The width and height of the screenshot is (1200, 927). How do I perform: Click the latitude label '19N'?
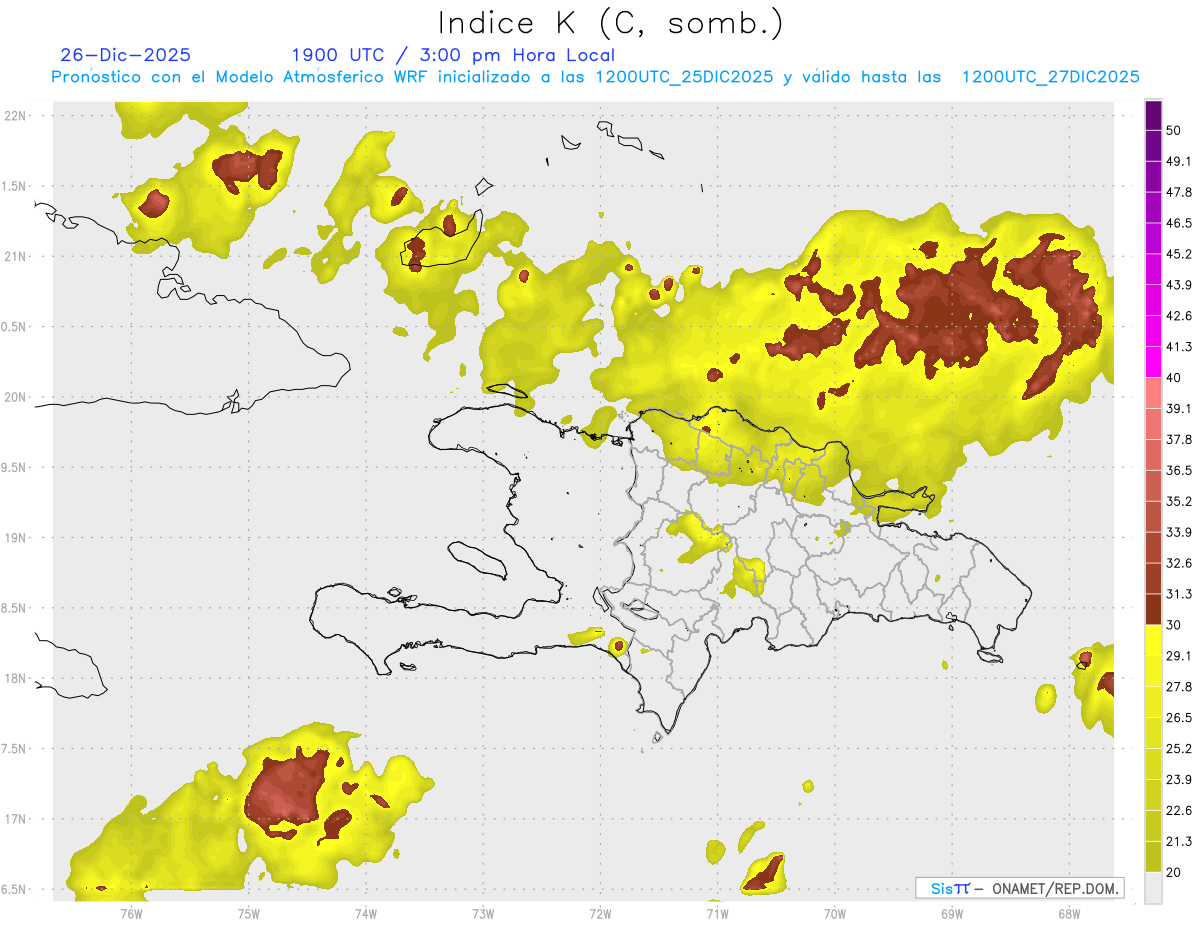click(x=15, y=538)
